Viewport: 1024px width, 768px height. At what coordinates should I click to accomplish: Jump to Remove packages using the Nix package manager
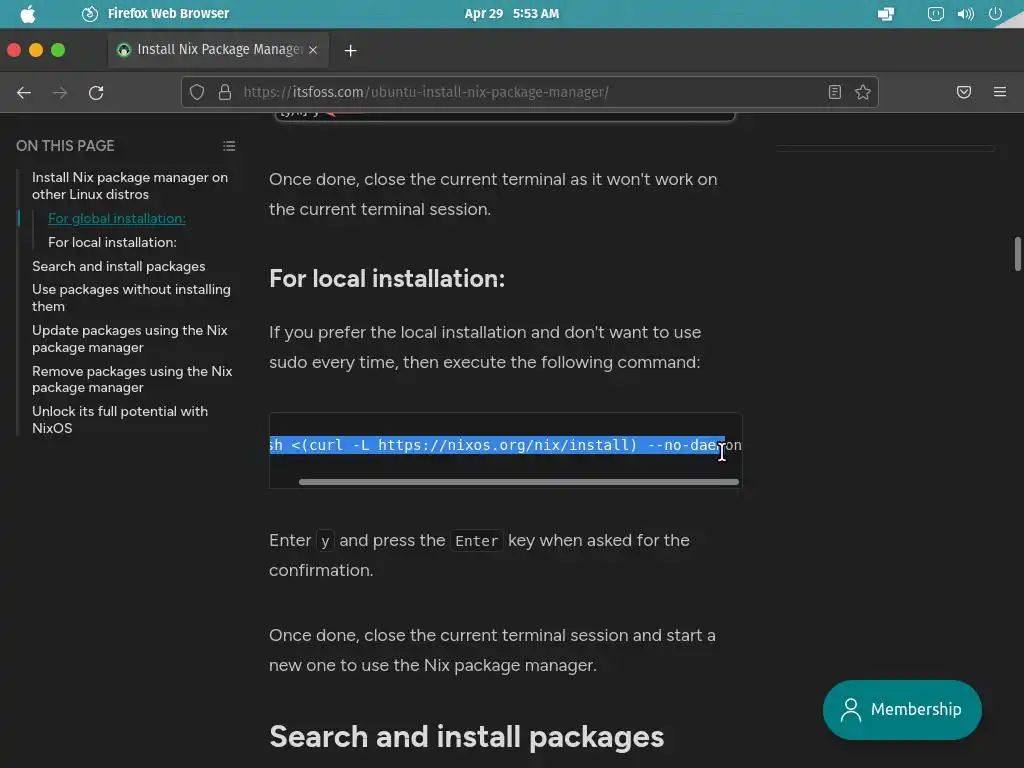pyautogui.click(x=132, y=379)
